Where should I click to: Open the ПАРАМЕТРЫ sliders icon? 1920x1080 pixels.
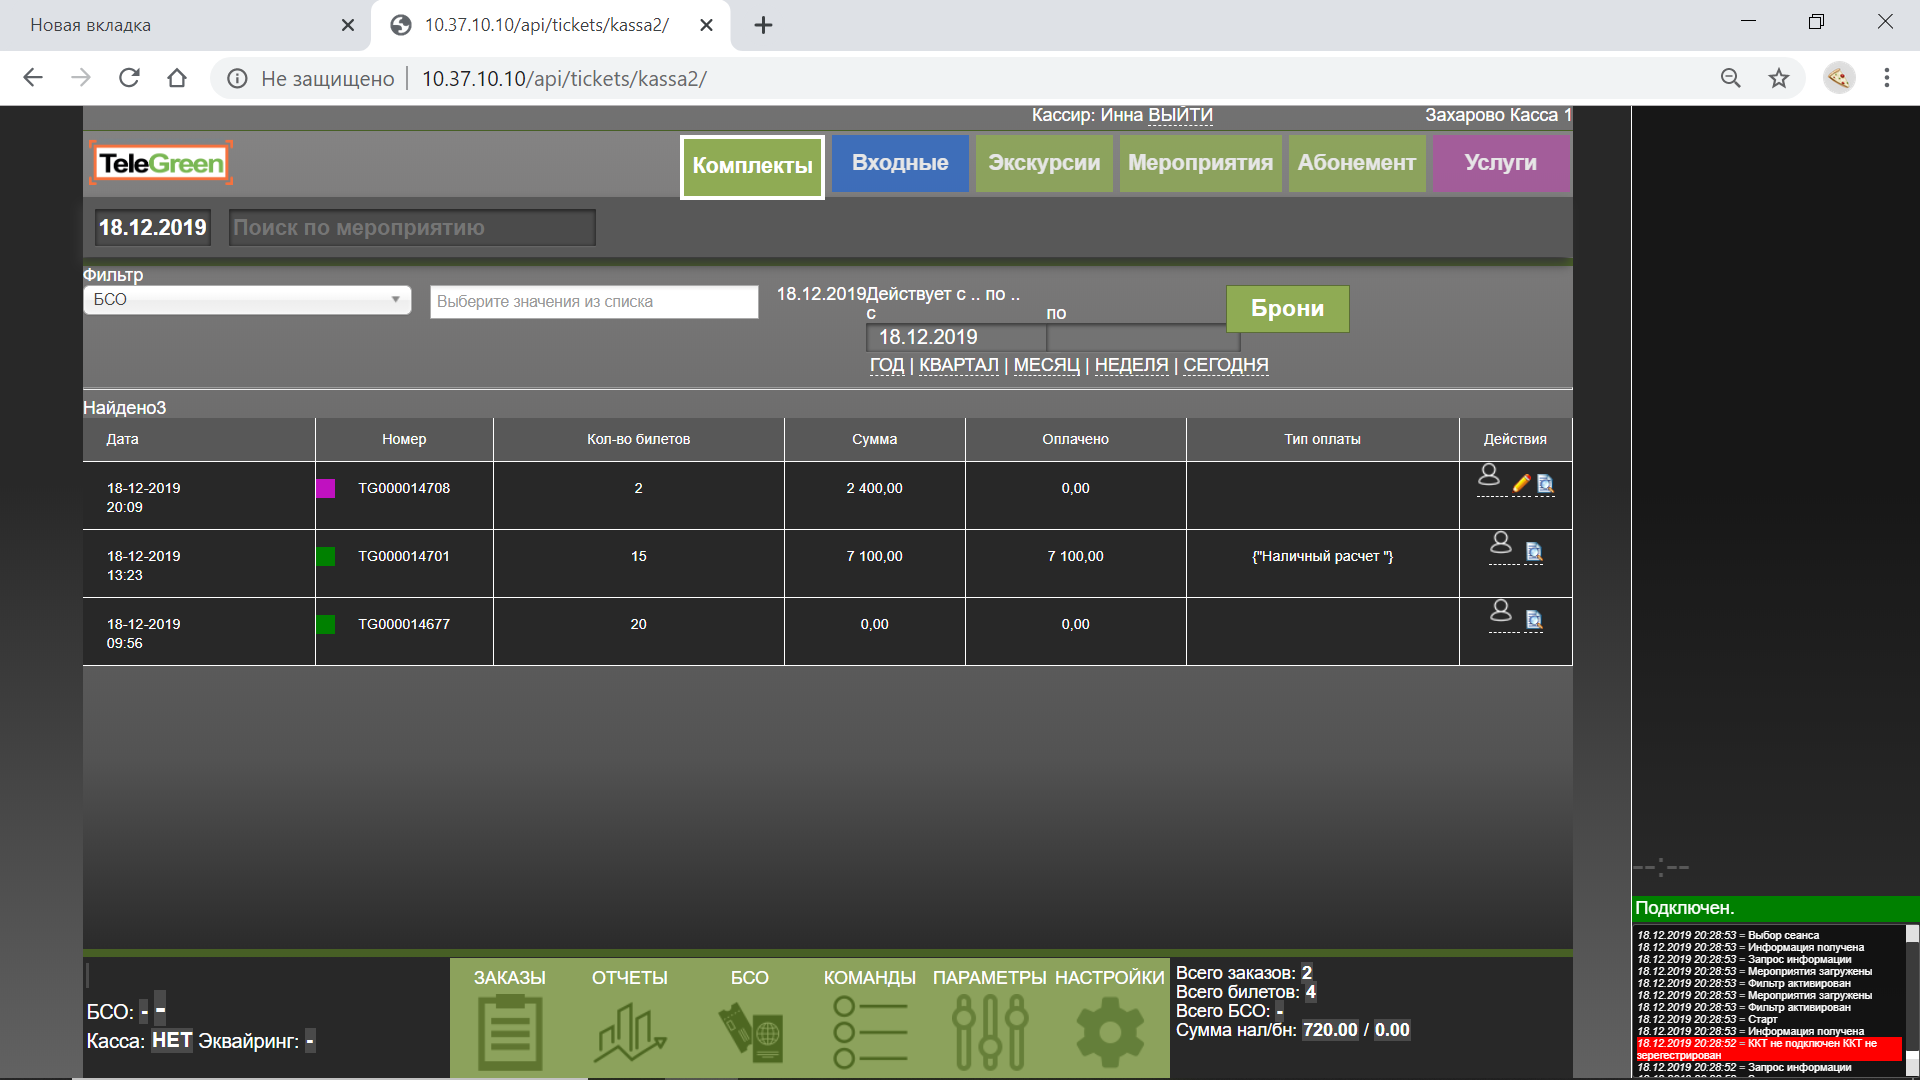click(x=989, y=1030)
